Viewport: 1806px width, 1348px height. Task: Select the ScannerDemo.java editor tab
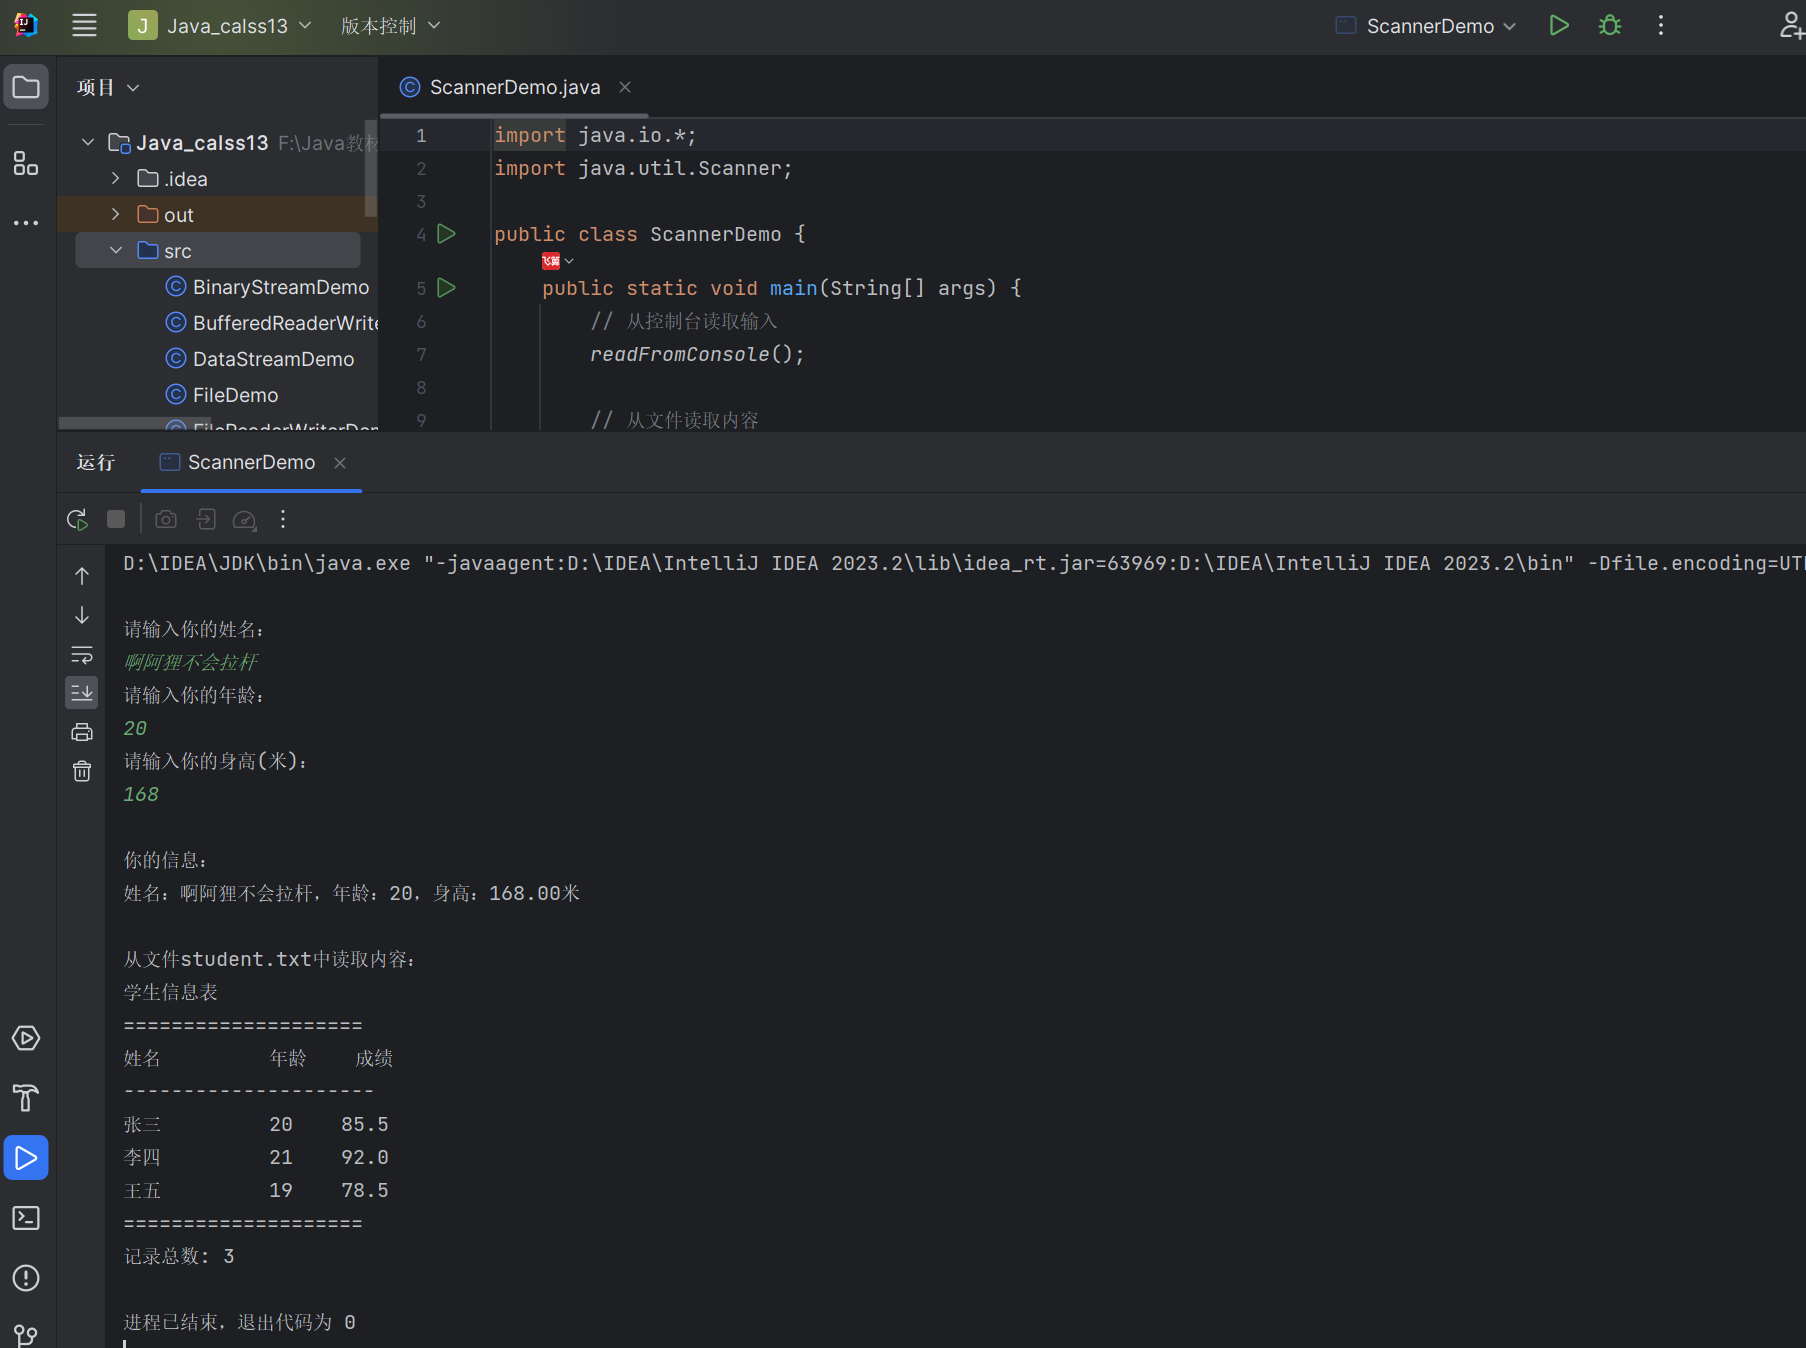point(514,87)
